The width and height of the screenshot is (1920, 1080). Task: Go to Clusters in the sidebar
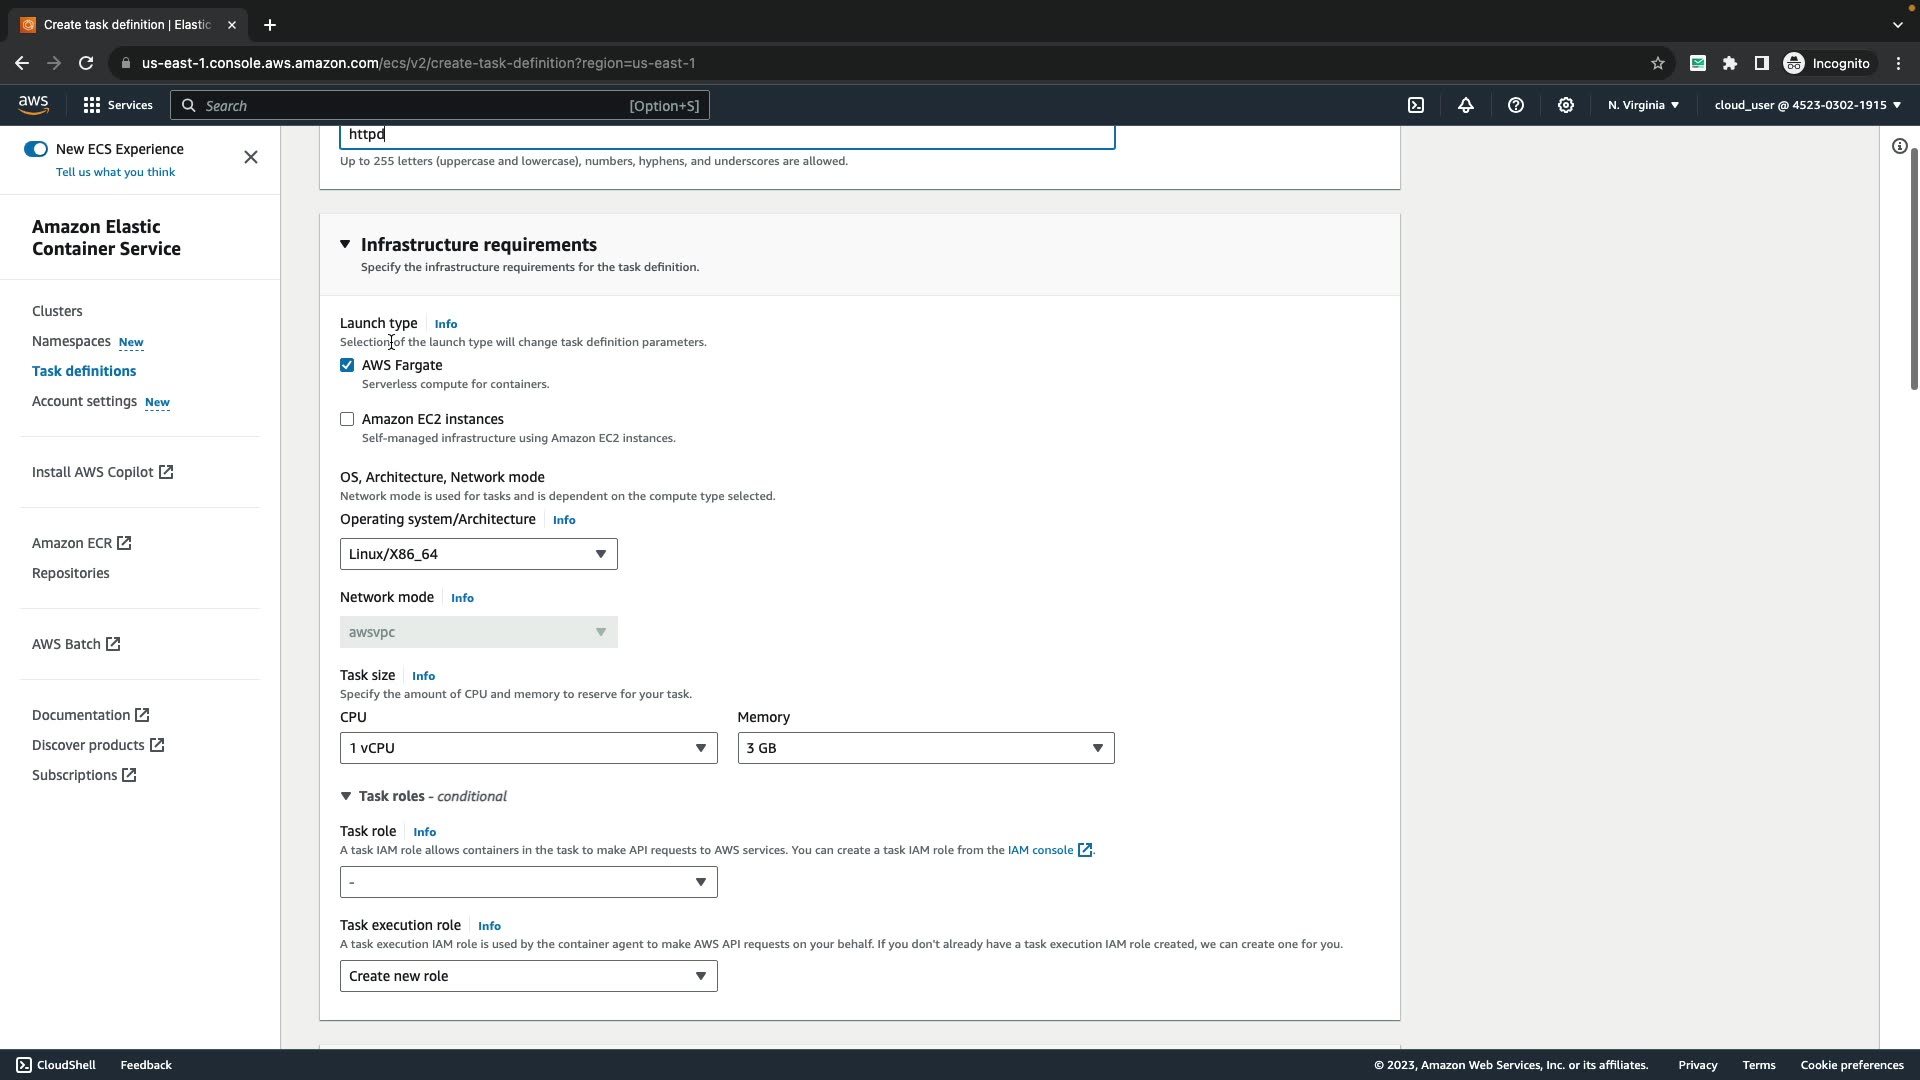[57, 311]
